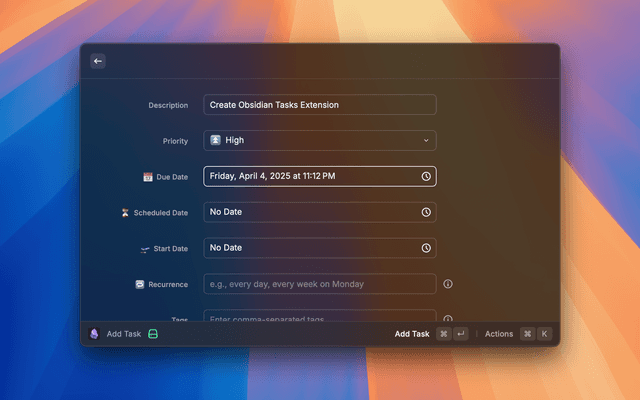Click the back arrow button
The height and width of the screenshot is (400, 640).
(x=98, y=61)
